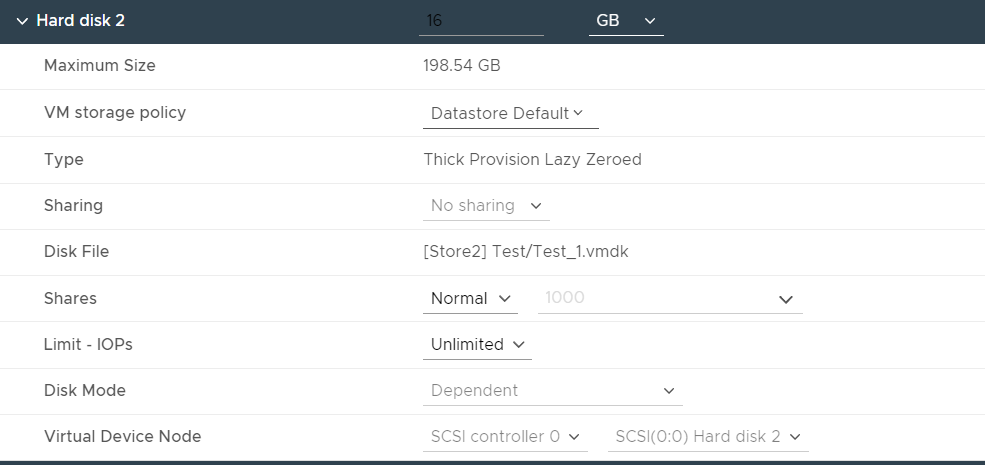Open the SCSI controller 0 dropdown
985x465 pixels.
tap(503, 437)
